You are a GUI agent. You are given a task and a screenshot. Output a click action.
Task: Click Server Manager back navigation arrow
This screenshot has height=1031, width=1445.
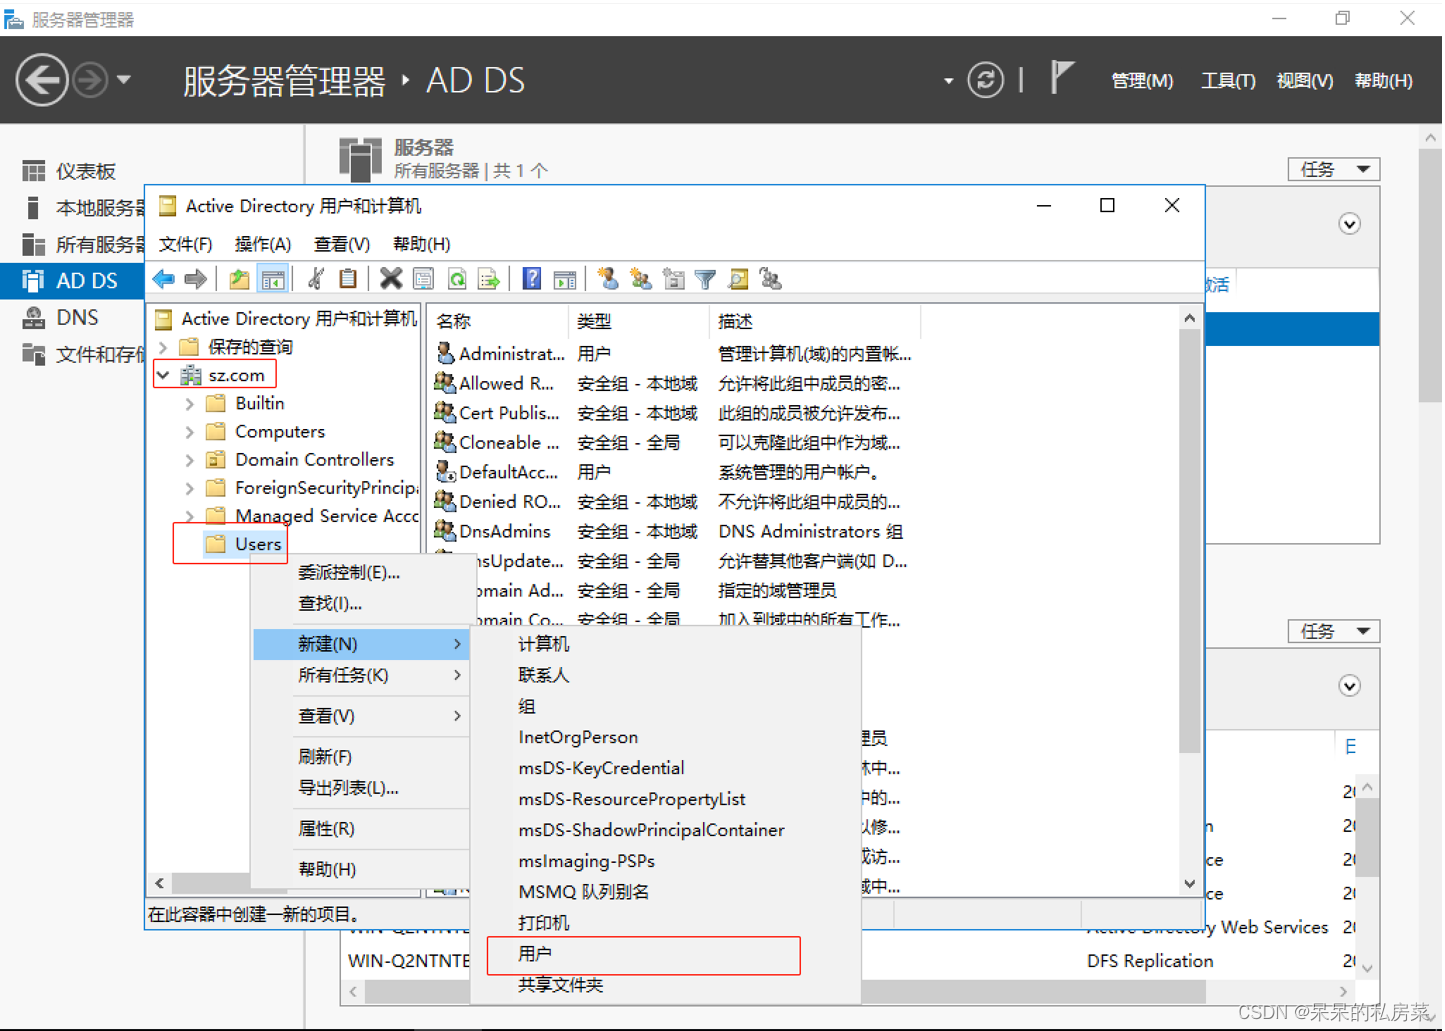(x=42, y=79)
